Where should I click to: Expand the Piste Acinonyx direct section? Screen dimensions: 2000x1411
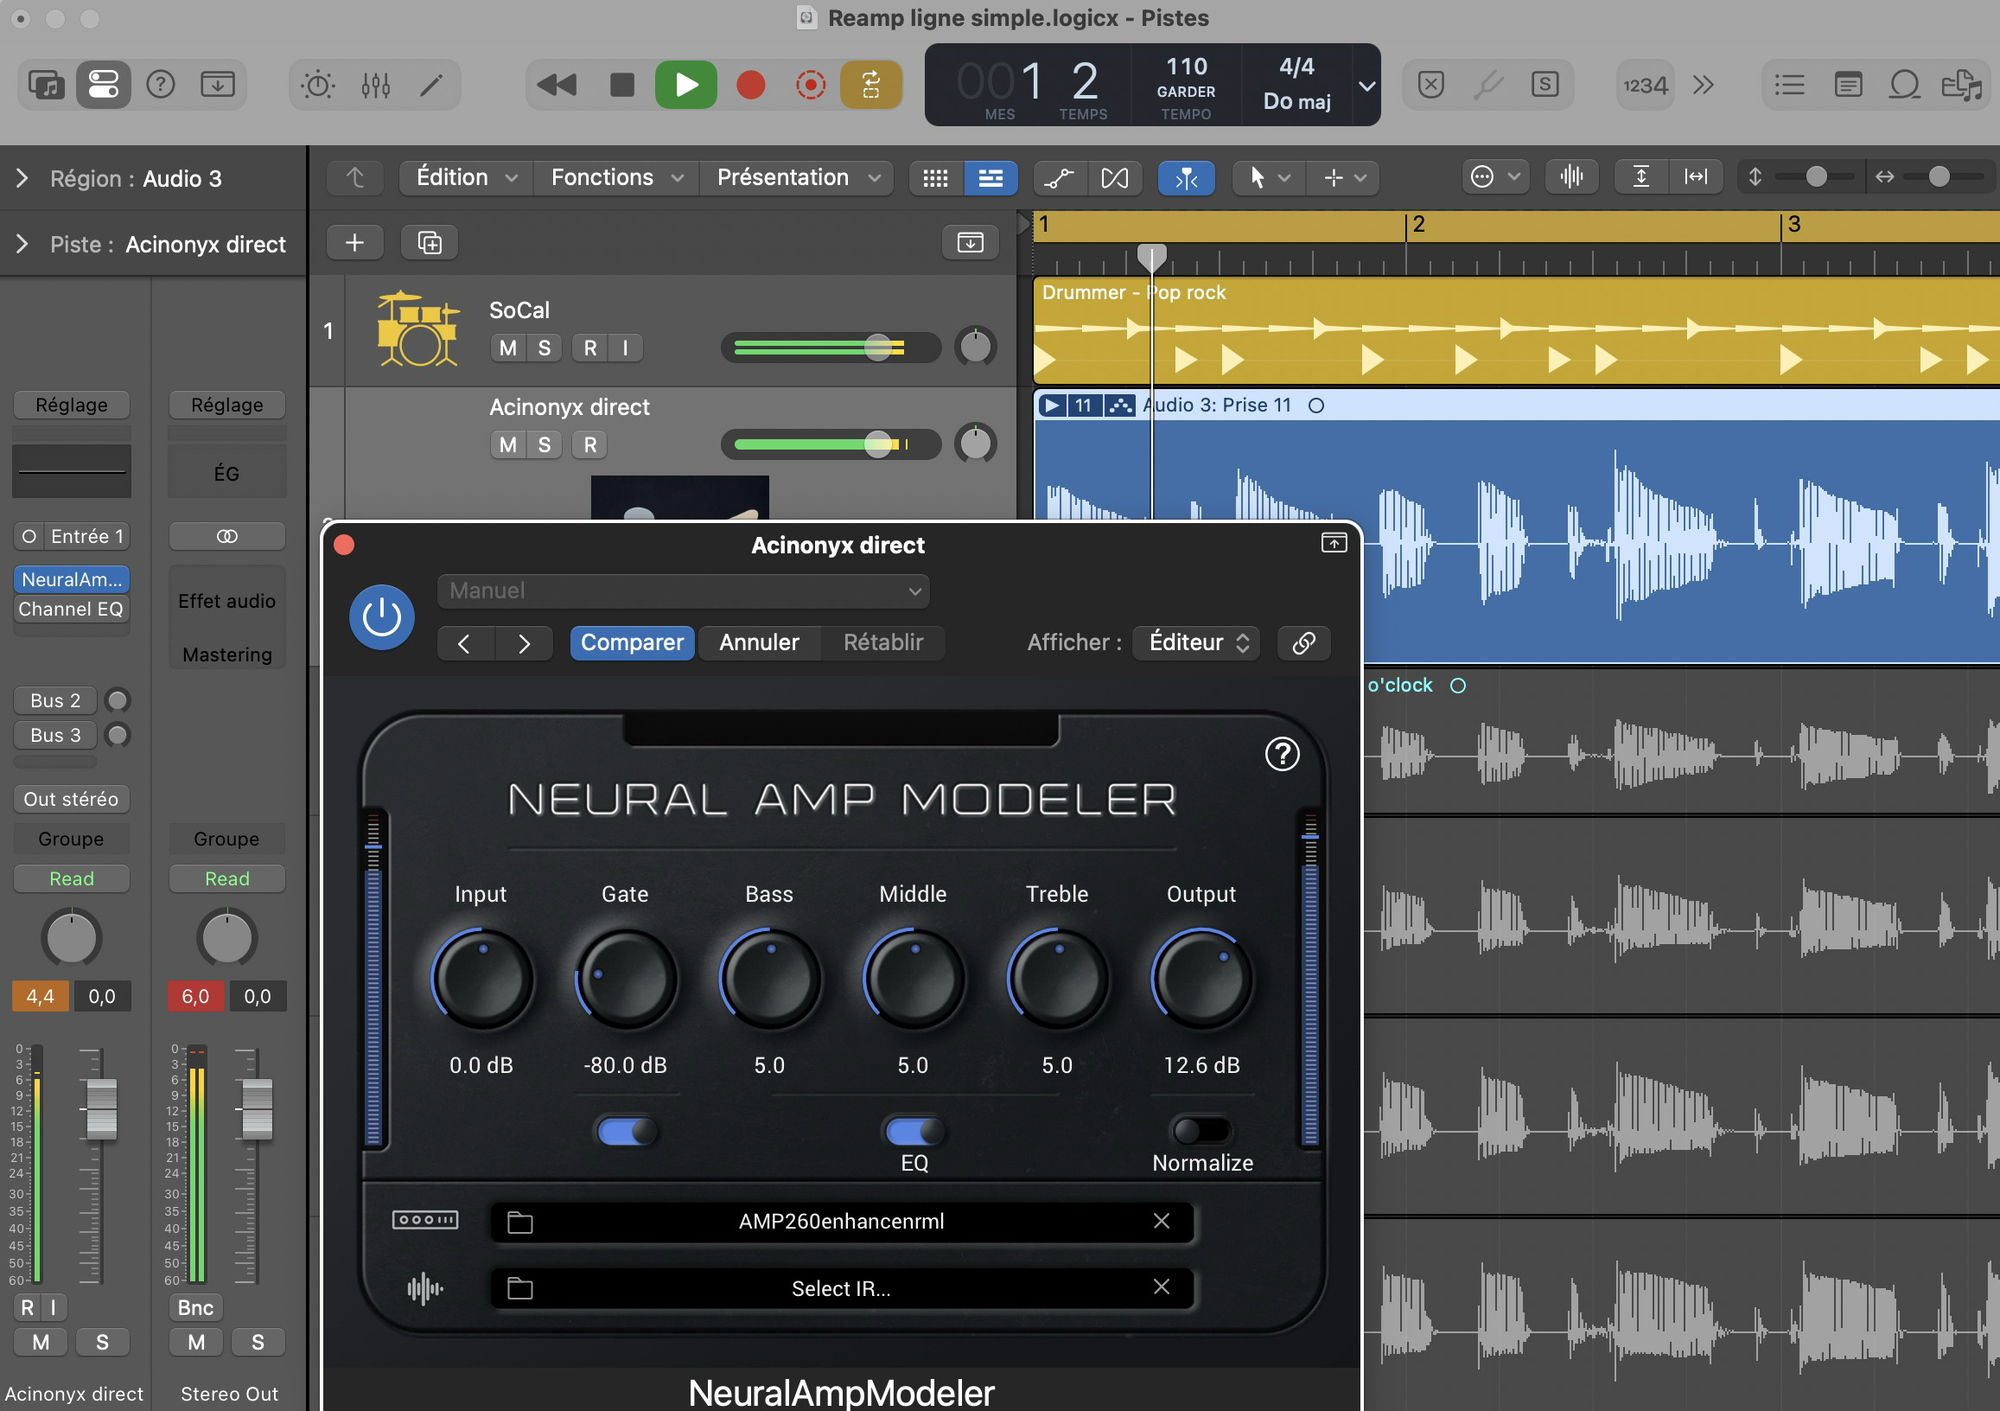pyautogui.click(x=22, y=245)
